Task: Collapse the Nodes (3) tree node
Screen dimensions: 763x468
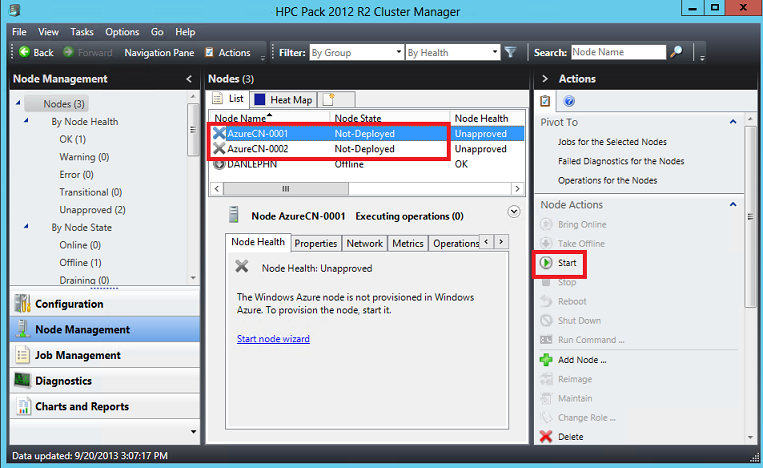Action: point(18,103)
